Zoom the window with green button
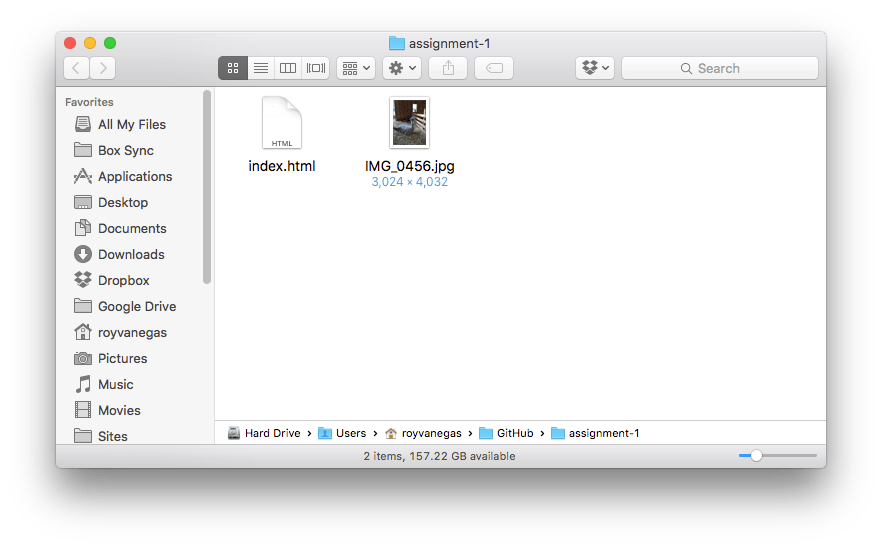This screenshot has width=882, height=548. click(110, 43)
